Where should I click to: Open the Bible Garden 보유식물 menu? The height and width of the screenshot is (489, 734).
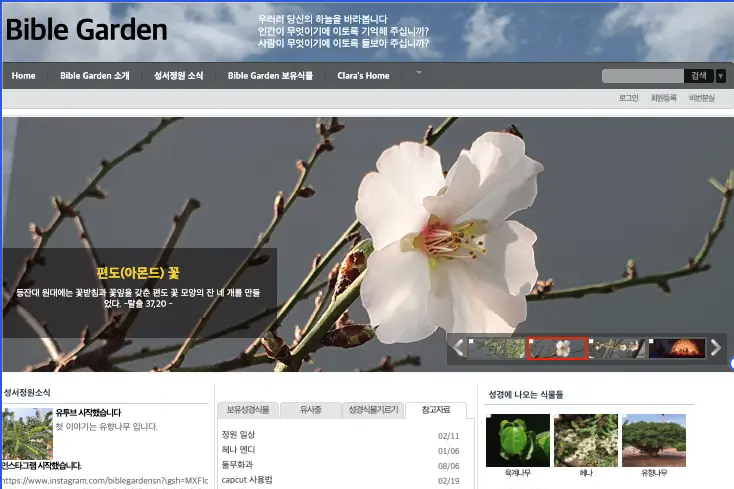click(270, 76)
